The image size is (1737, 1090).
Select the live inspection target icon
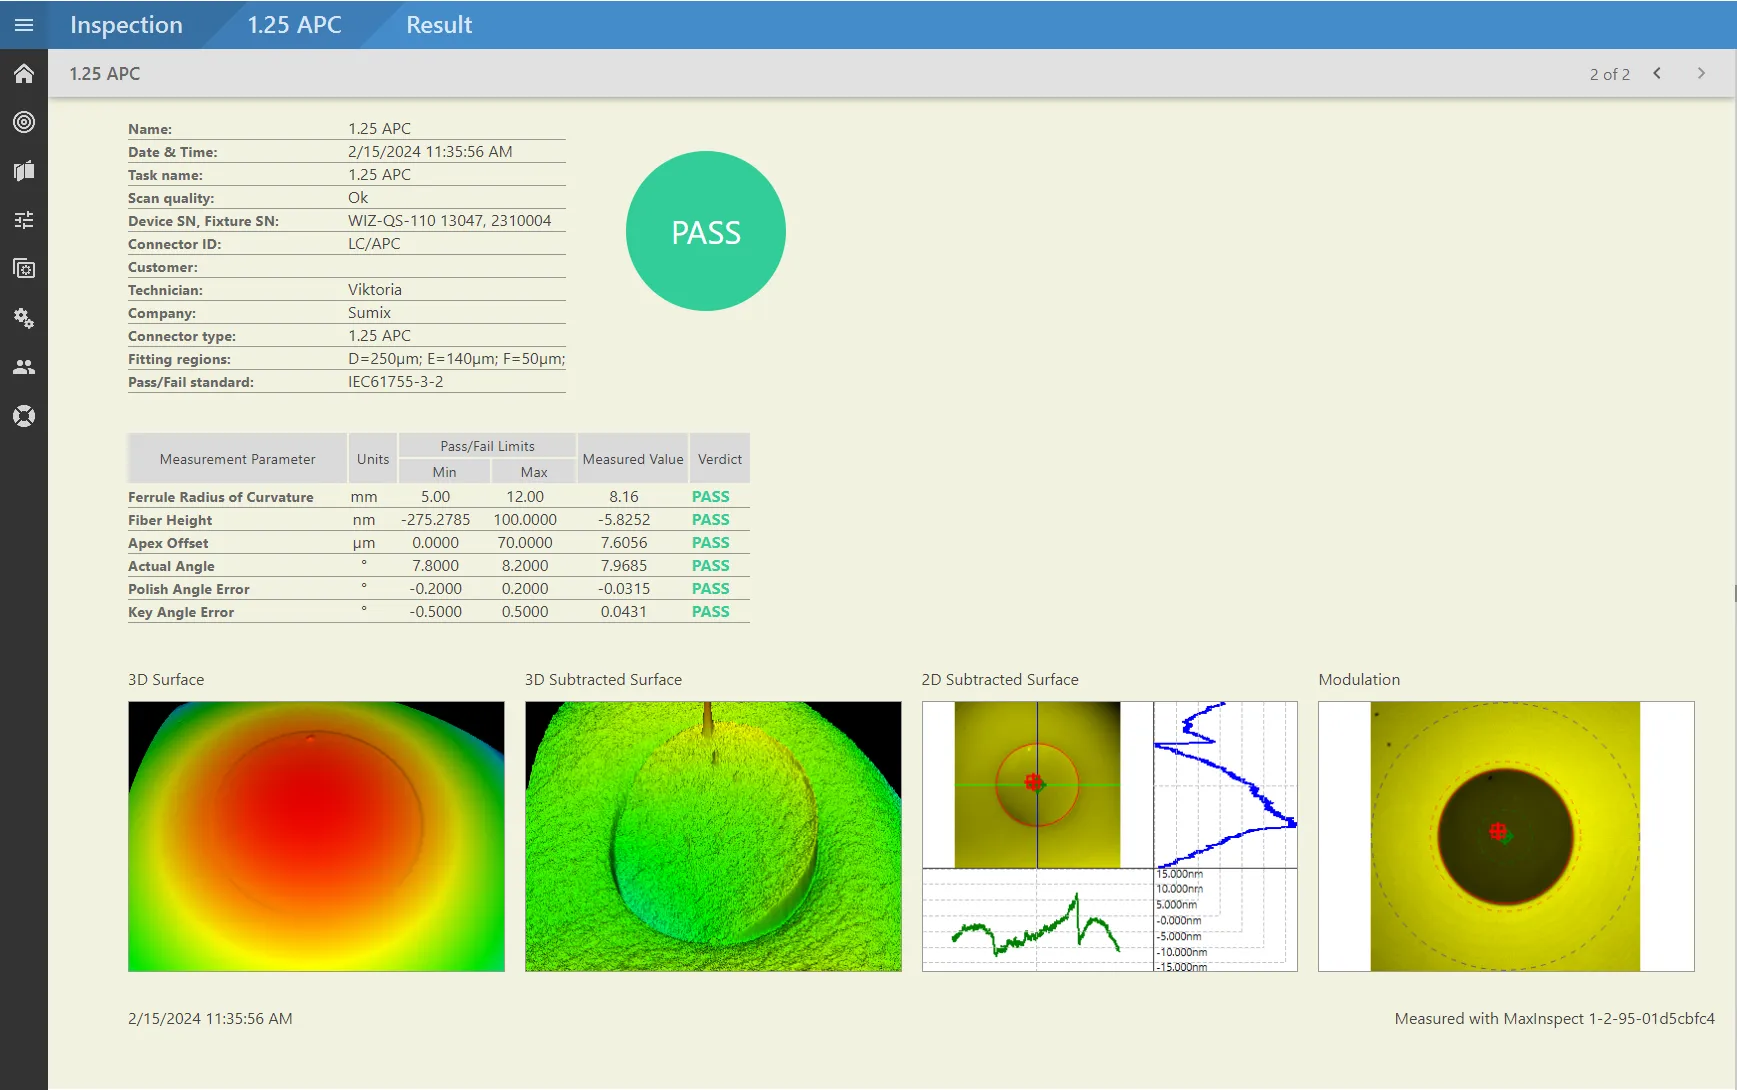(24, 122)
